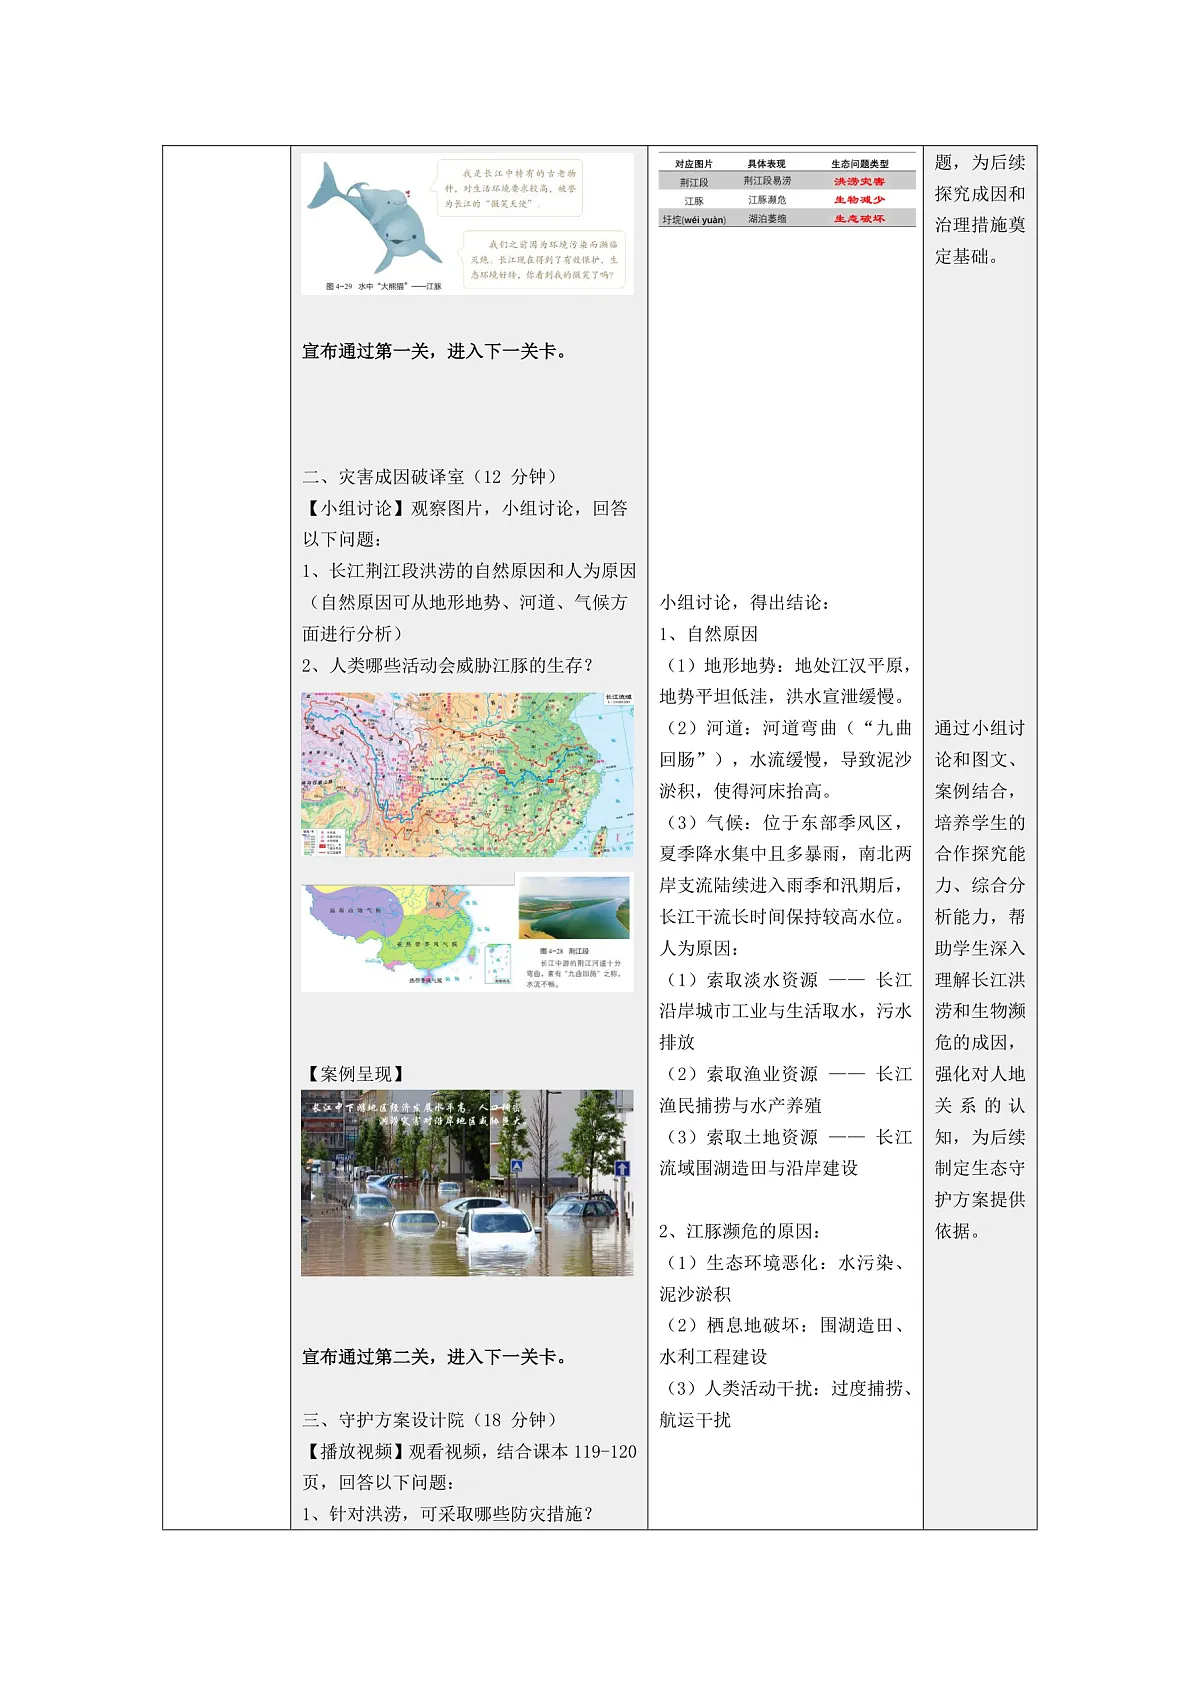This screenshot has height=1697, width=1200.
Task: Select line starting （3）索取土地资源
Action: pos(786,1137)
